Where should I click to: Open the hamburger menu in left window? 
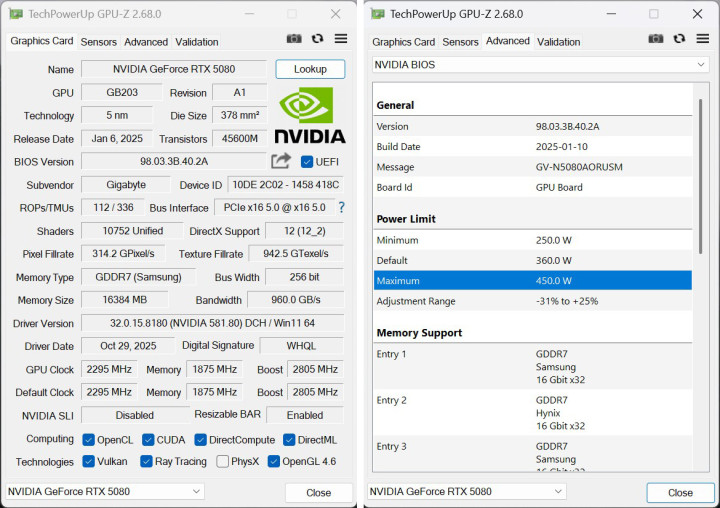[x=341, y=38]
